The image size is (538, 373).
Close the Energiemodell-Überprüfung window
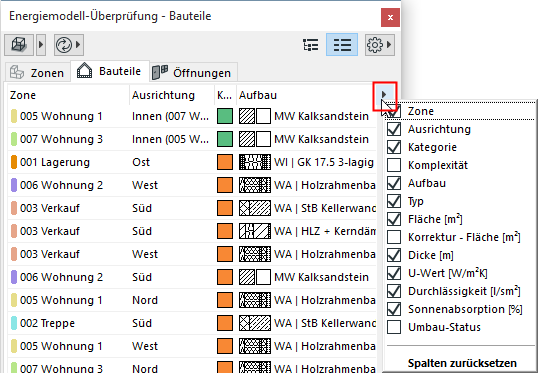click(390, 17)
